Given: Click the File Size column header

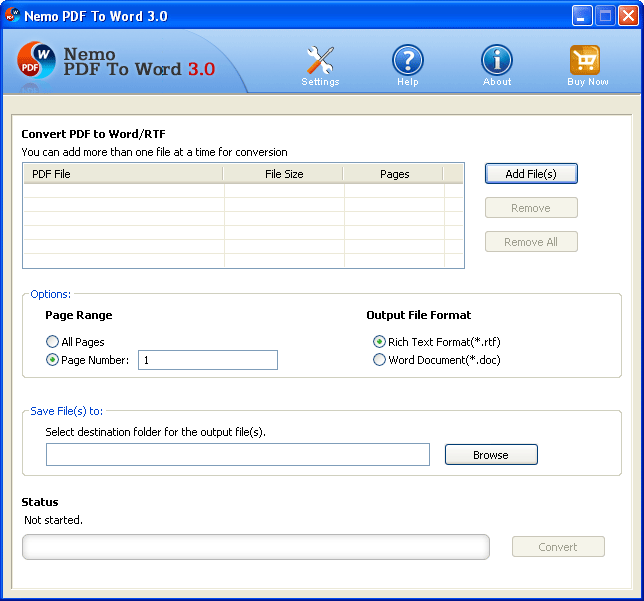Looking at the screenshot, I should tap(283, 174).
